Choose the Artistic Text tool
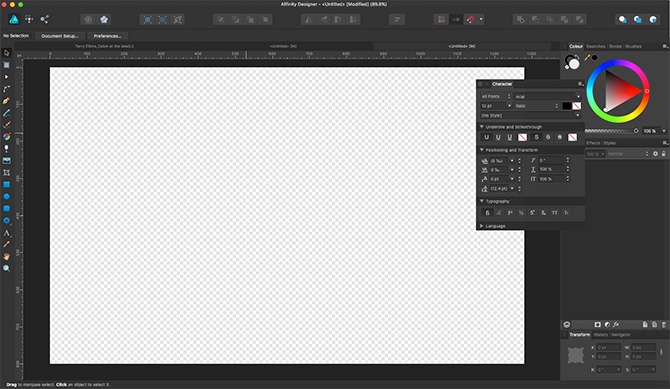 point(6,233)
